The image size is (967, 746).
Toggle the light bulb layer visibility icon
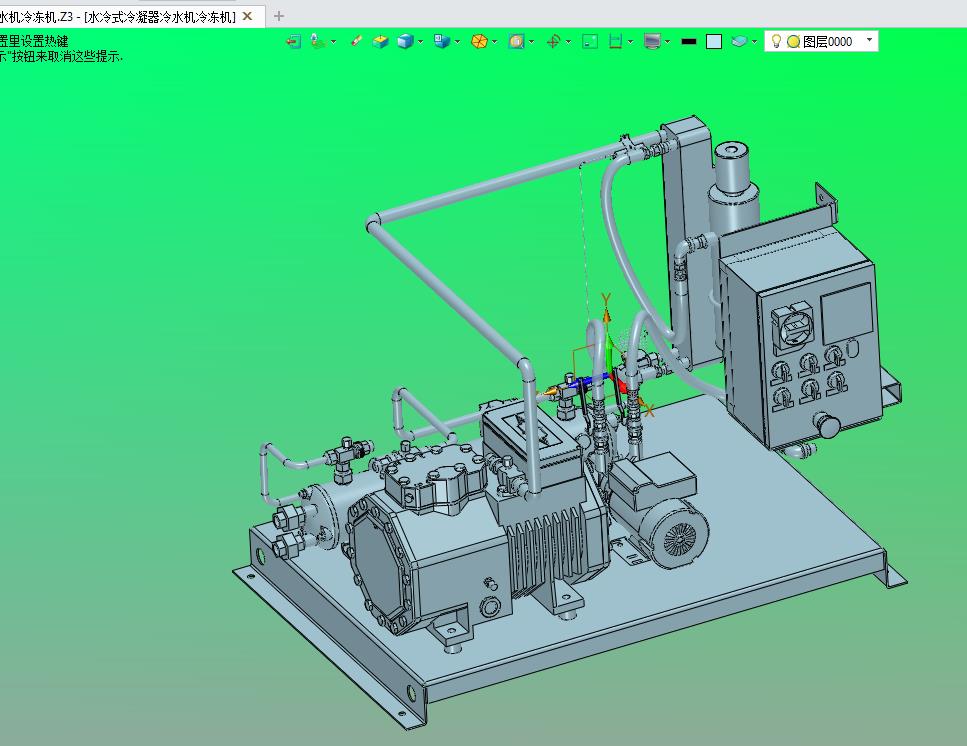click(x=776, y=41)
